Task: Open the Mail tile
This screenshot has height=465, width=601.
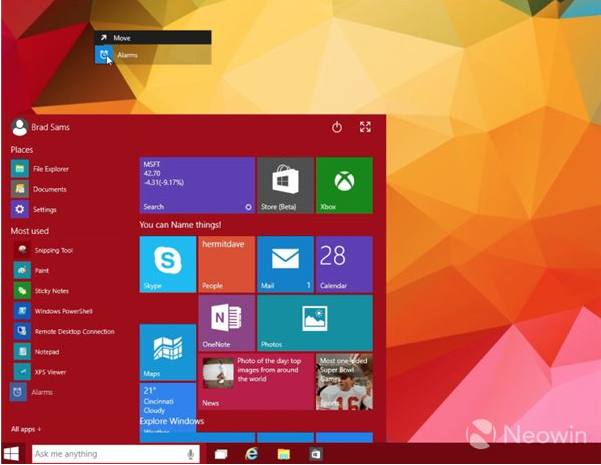Action: 285,264
